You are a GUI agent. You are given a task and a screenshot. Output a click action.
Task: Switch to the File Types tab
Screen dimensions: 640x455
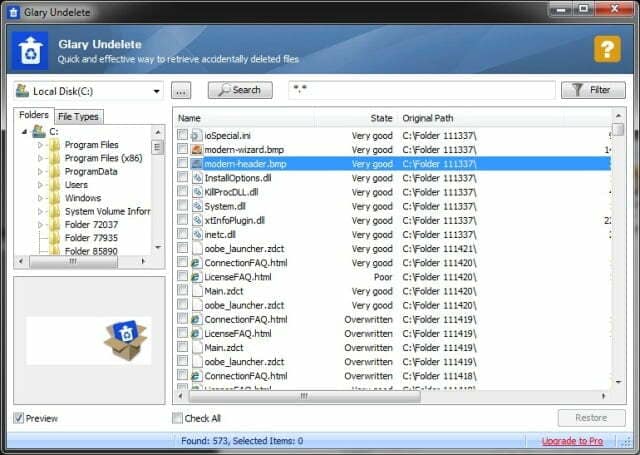pos(77,117)
